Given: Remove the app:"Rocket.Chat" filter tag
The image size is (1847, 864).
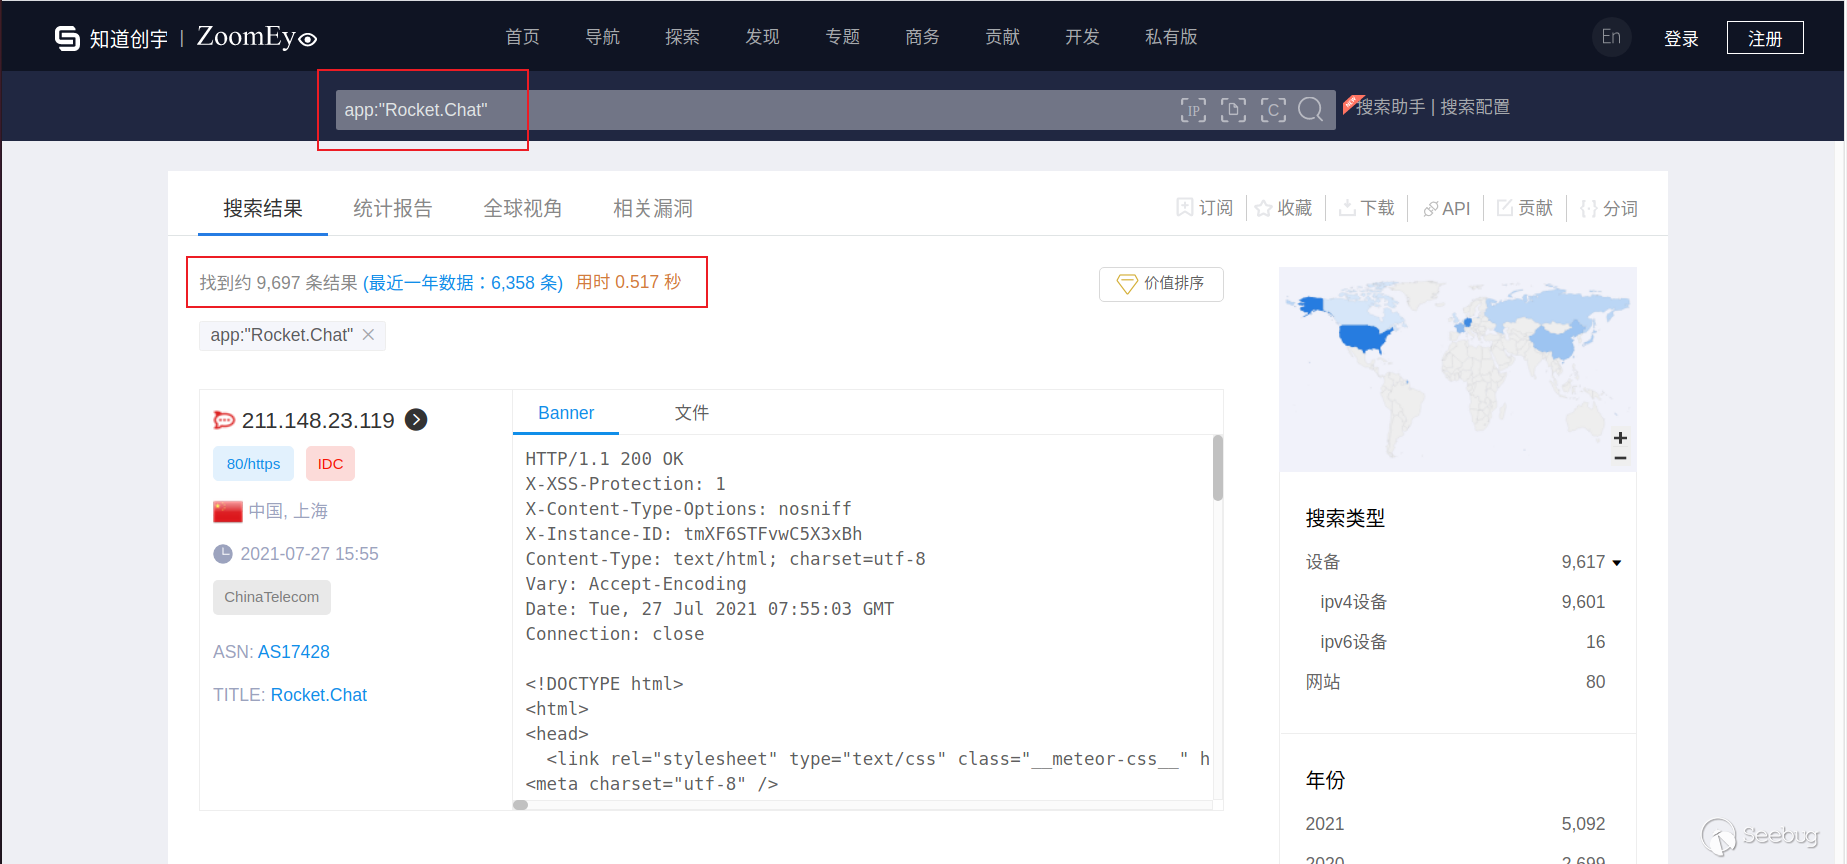Looking at the screenshot, I should tap(368, 335).
